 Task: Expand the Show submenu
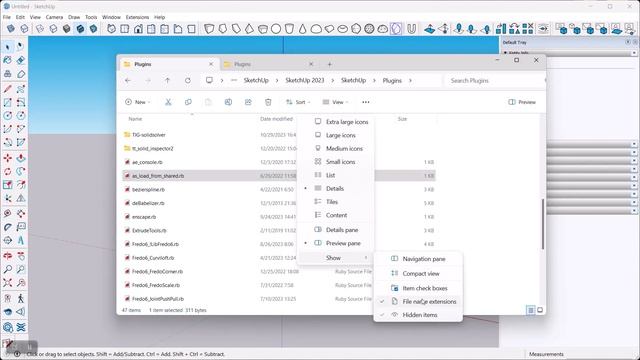(x=336, y=258)
